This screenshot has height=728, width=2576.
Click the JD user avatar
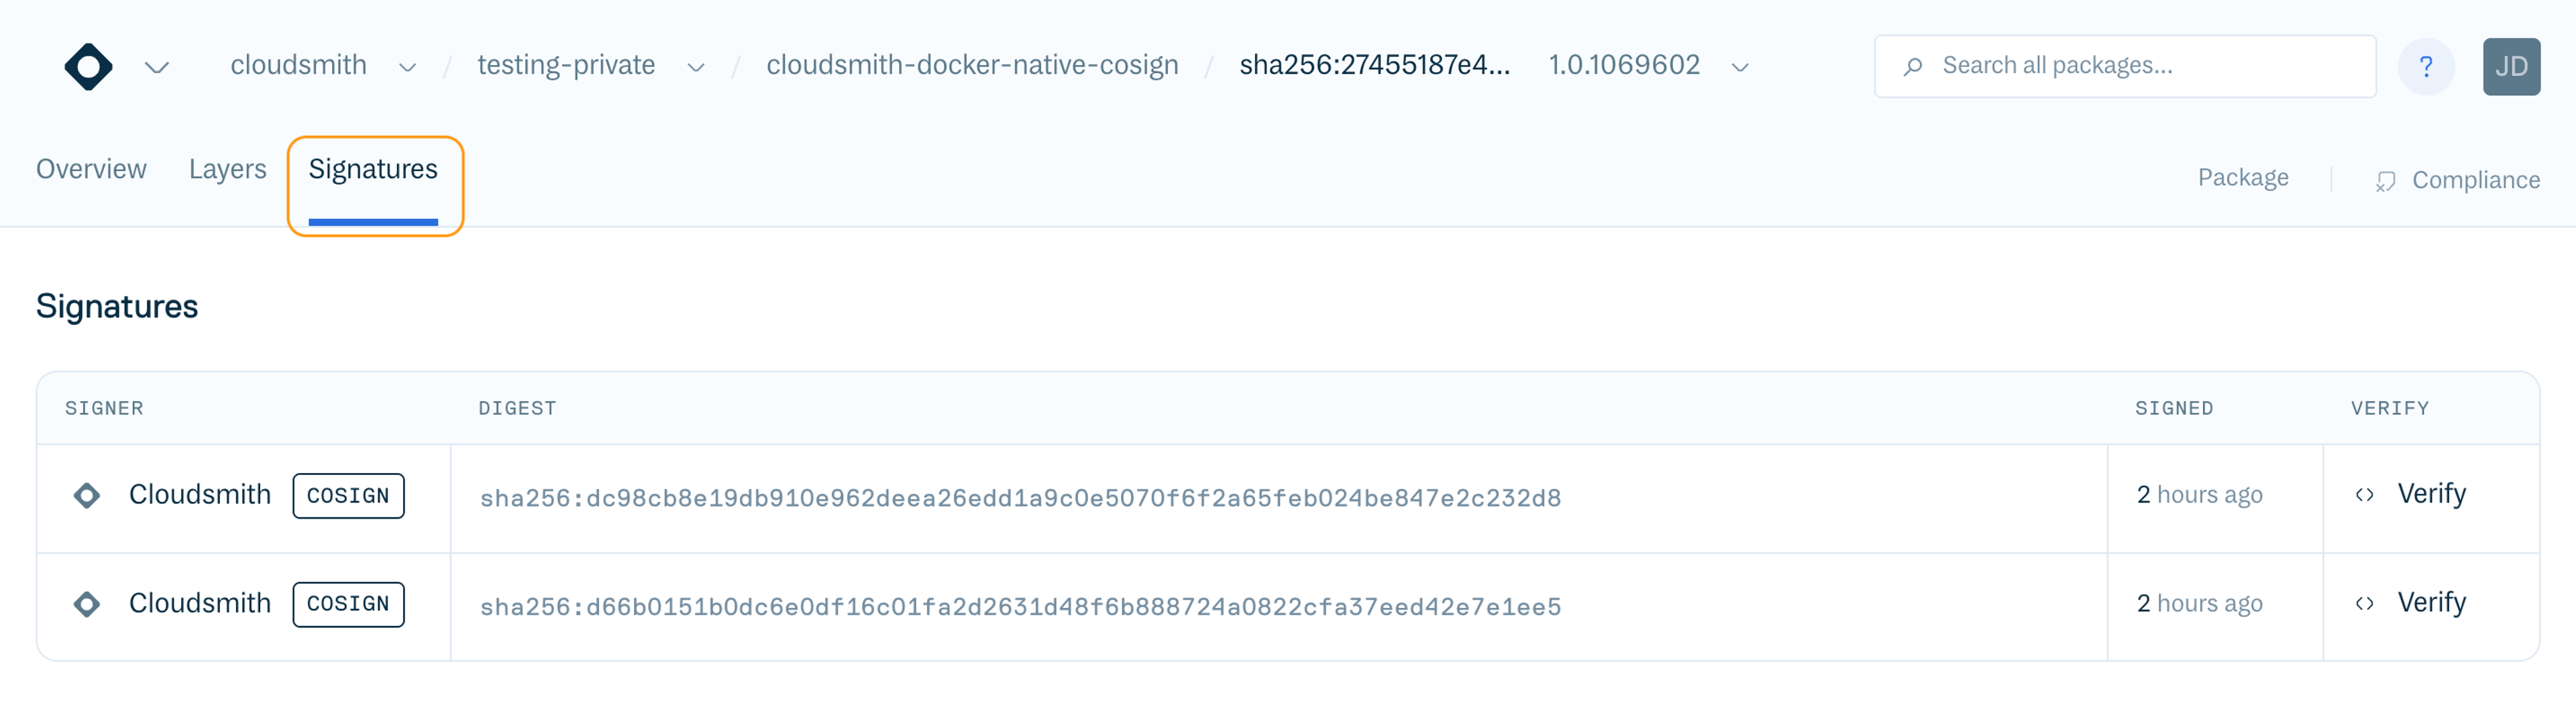(x=2512, y=65)
